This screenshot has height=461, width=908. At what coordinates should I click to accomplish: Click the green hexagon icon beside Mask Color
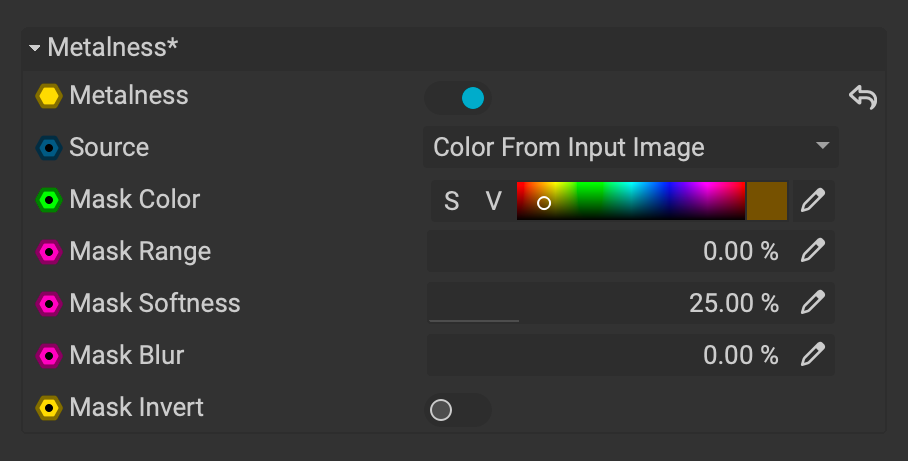[x=48, y=200]
